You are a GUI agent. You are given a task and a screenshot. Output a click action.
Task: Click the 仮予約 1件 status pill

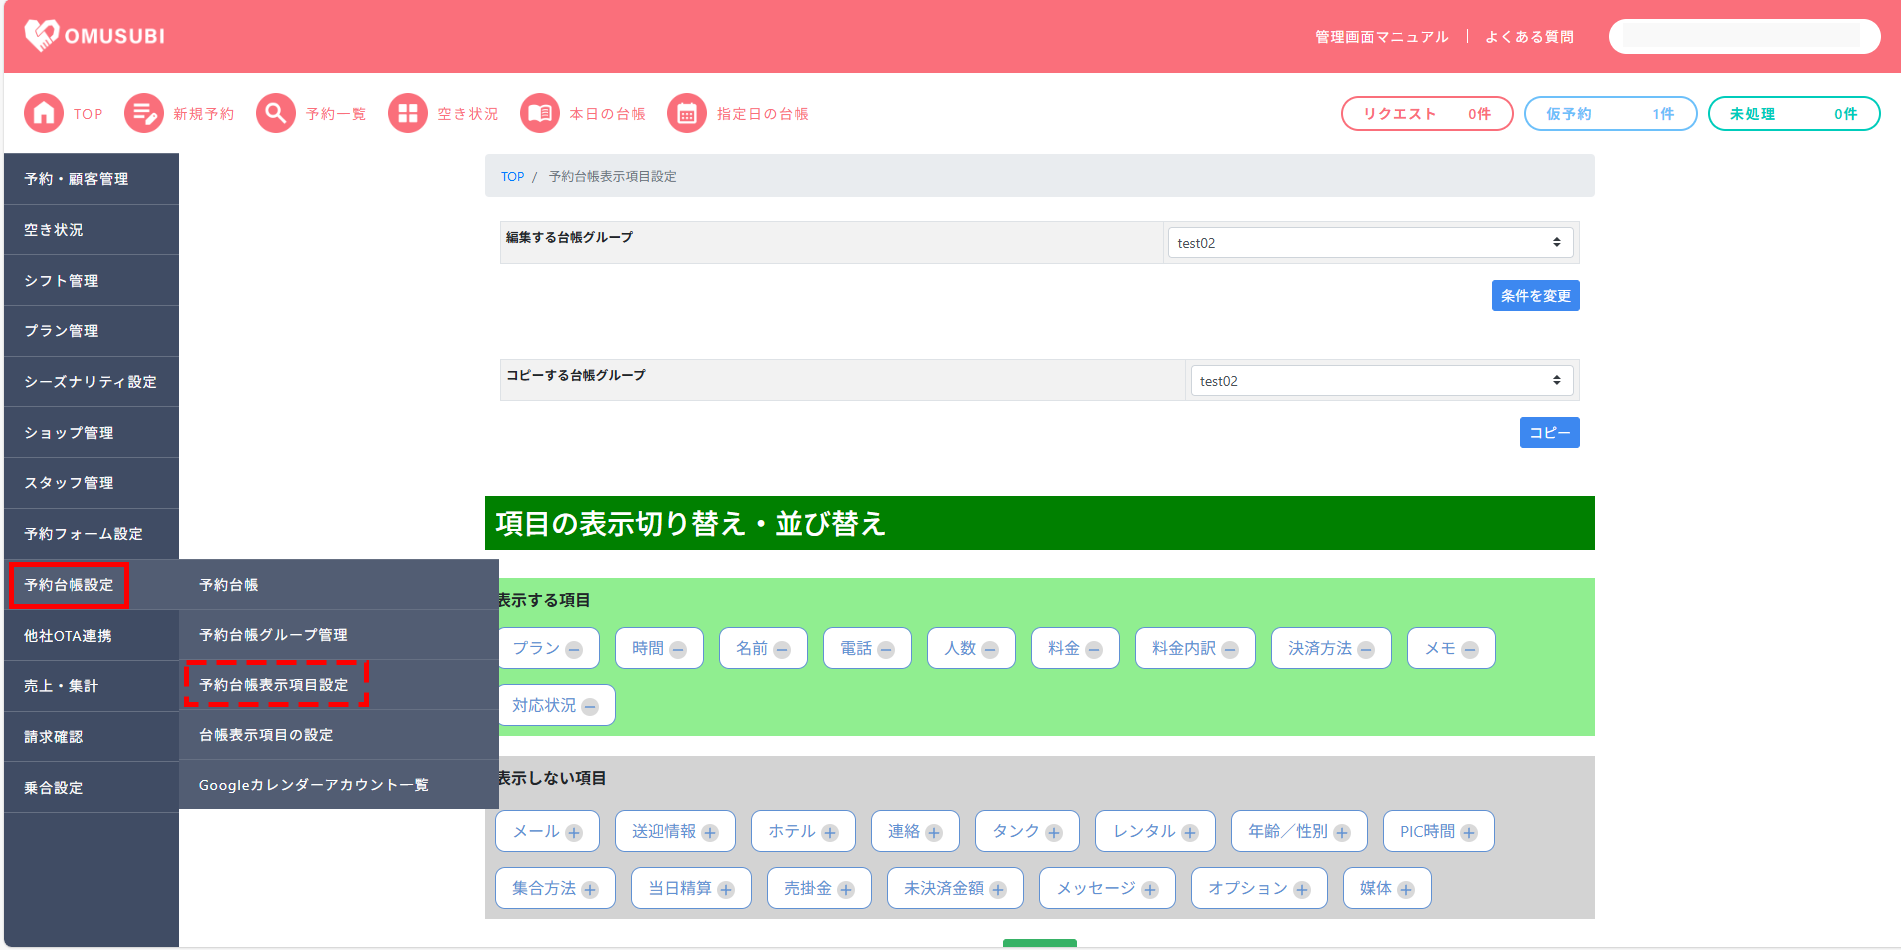click(1610, 114)
